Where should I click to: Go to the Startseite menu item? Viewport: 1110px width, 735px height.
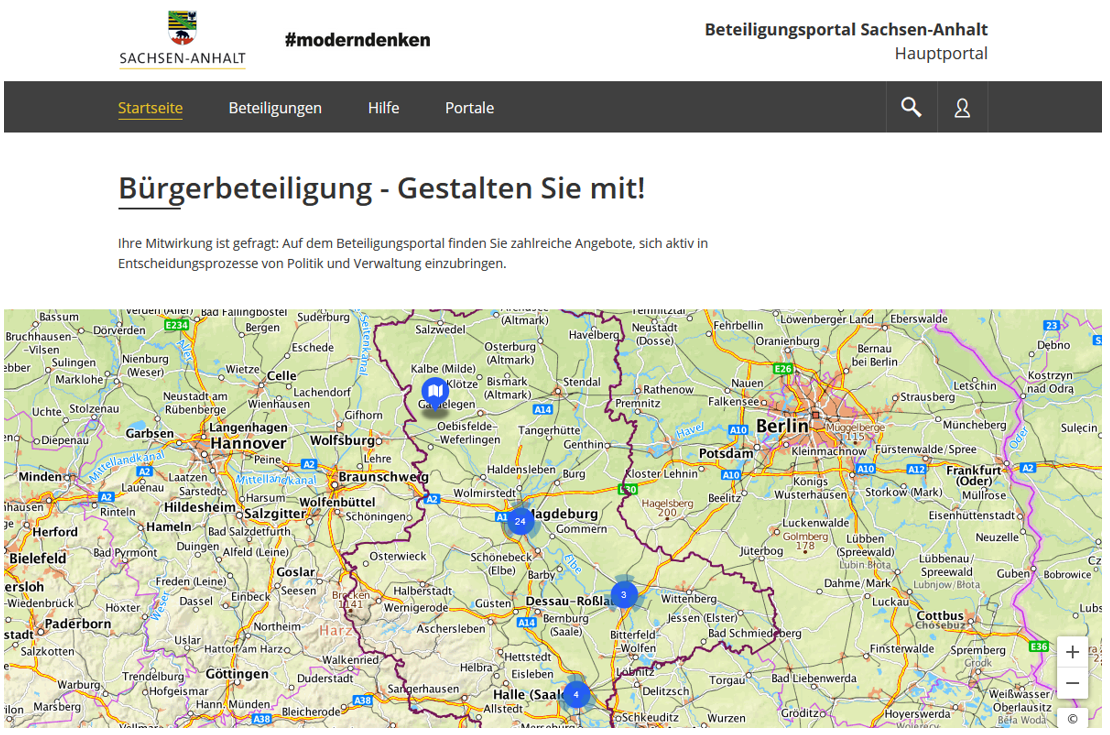[x=150, y=108]
